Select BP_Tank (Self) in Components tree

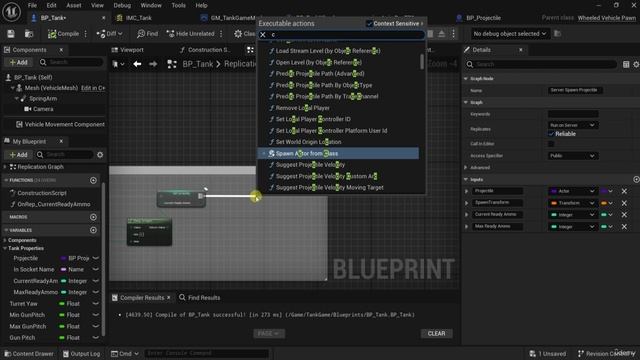33,77
